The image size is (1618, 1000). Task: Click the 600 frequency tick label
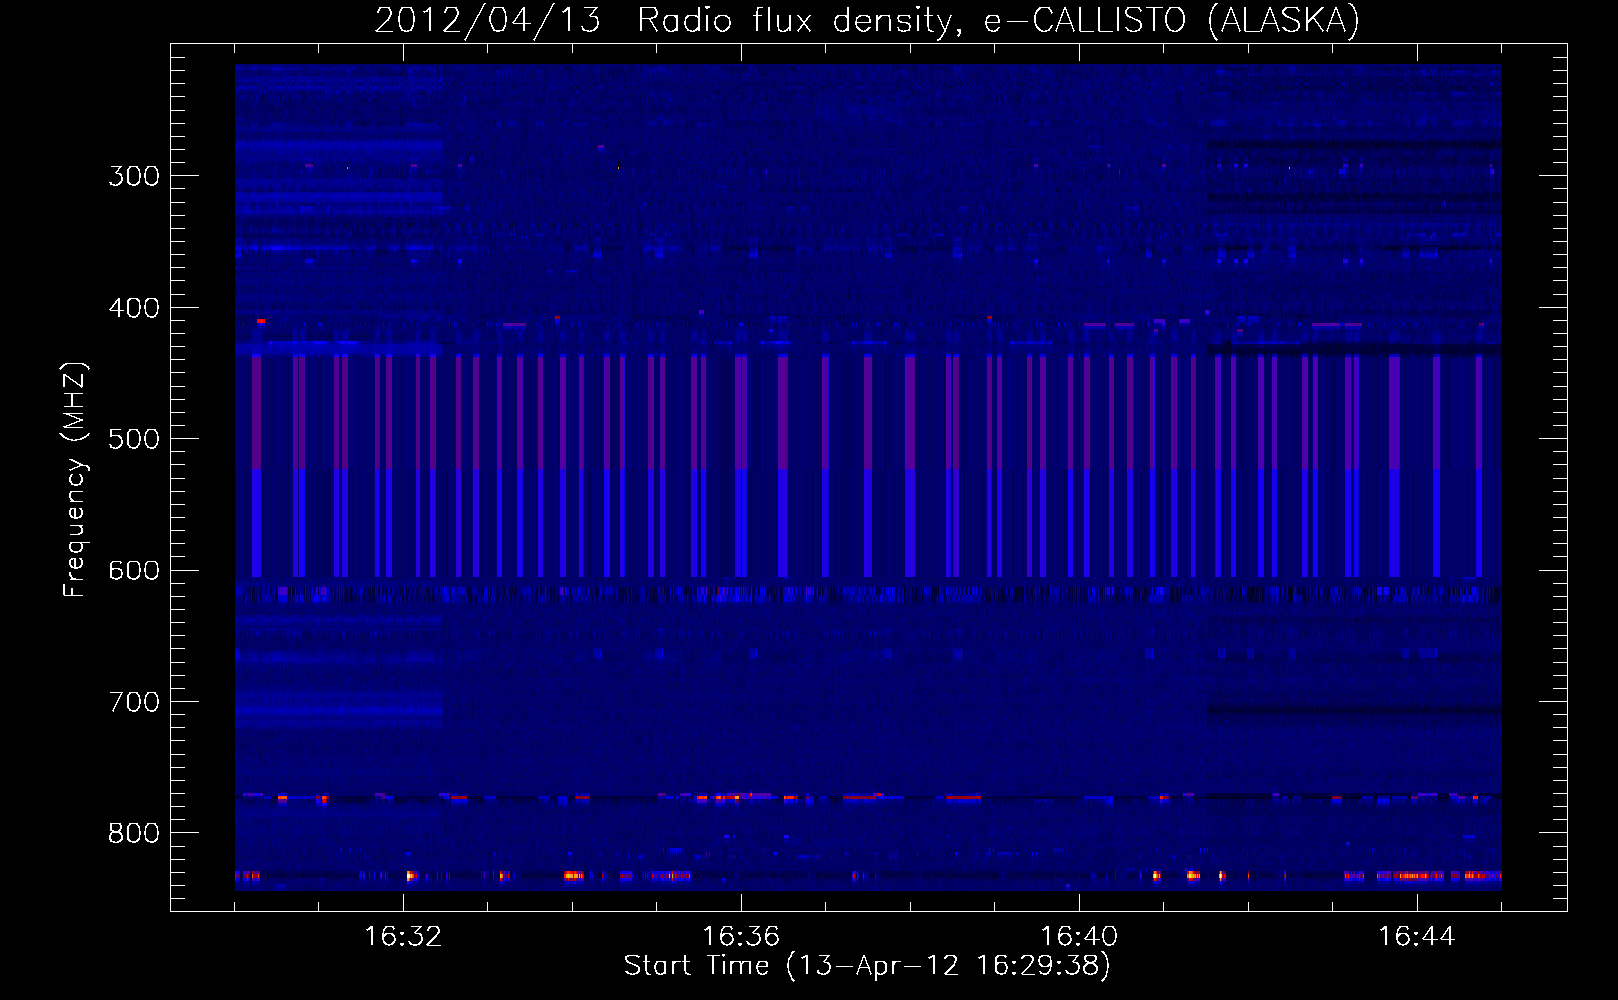coord(134,571)
